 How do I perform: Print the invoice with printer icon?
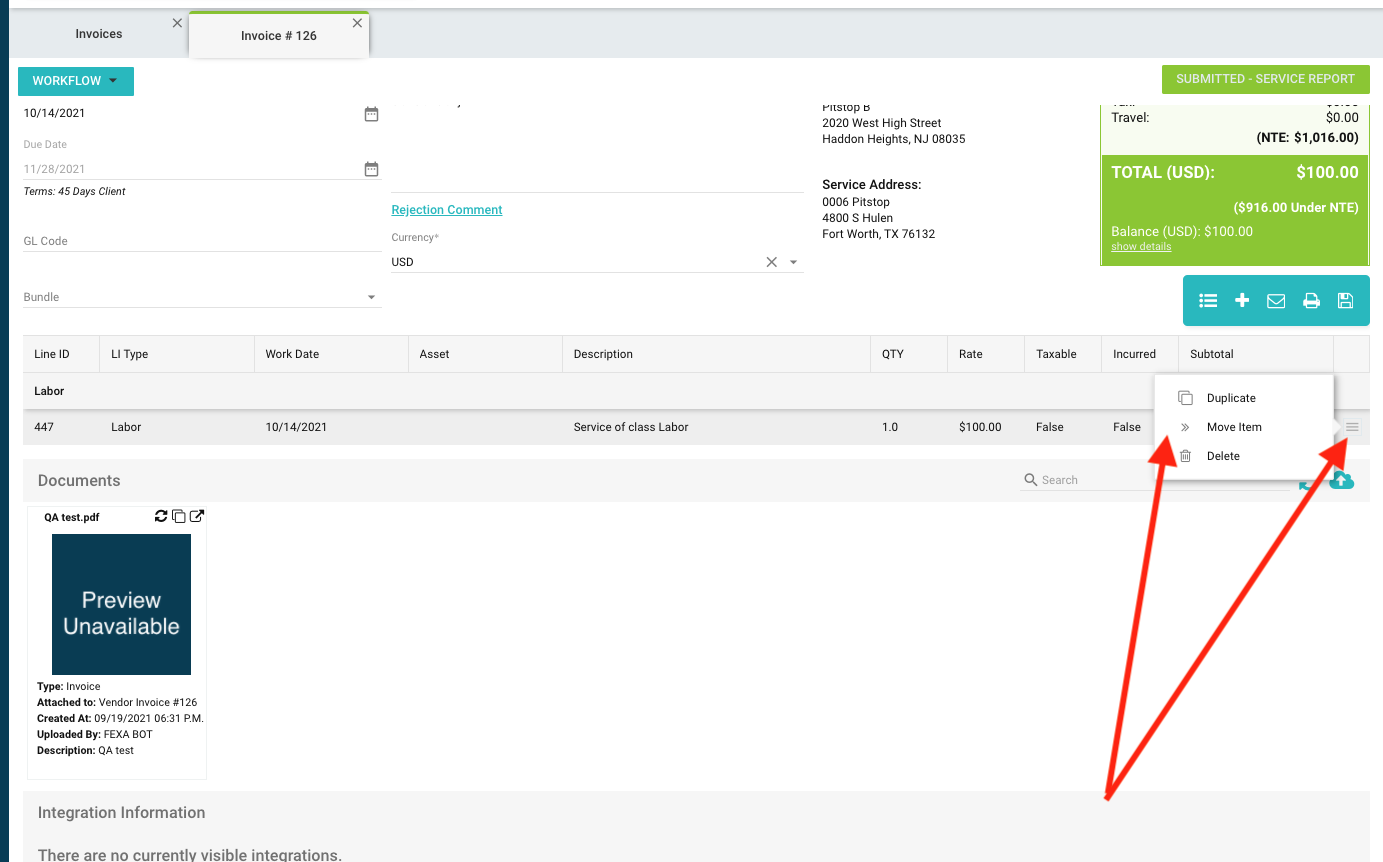pyautogui.click(x=1311, y=301)
